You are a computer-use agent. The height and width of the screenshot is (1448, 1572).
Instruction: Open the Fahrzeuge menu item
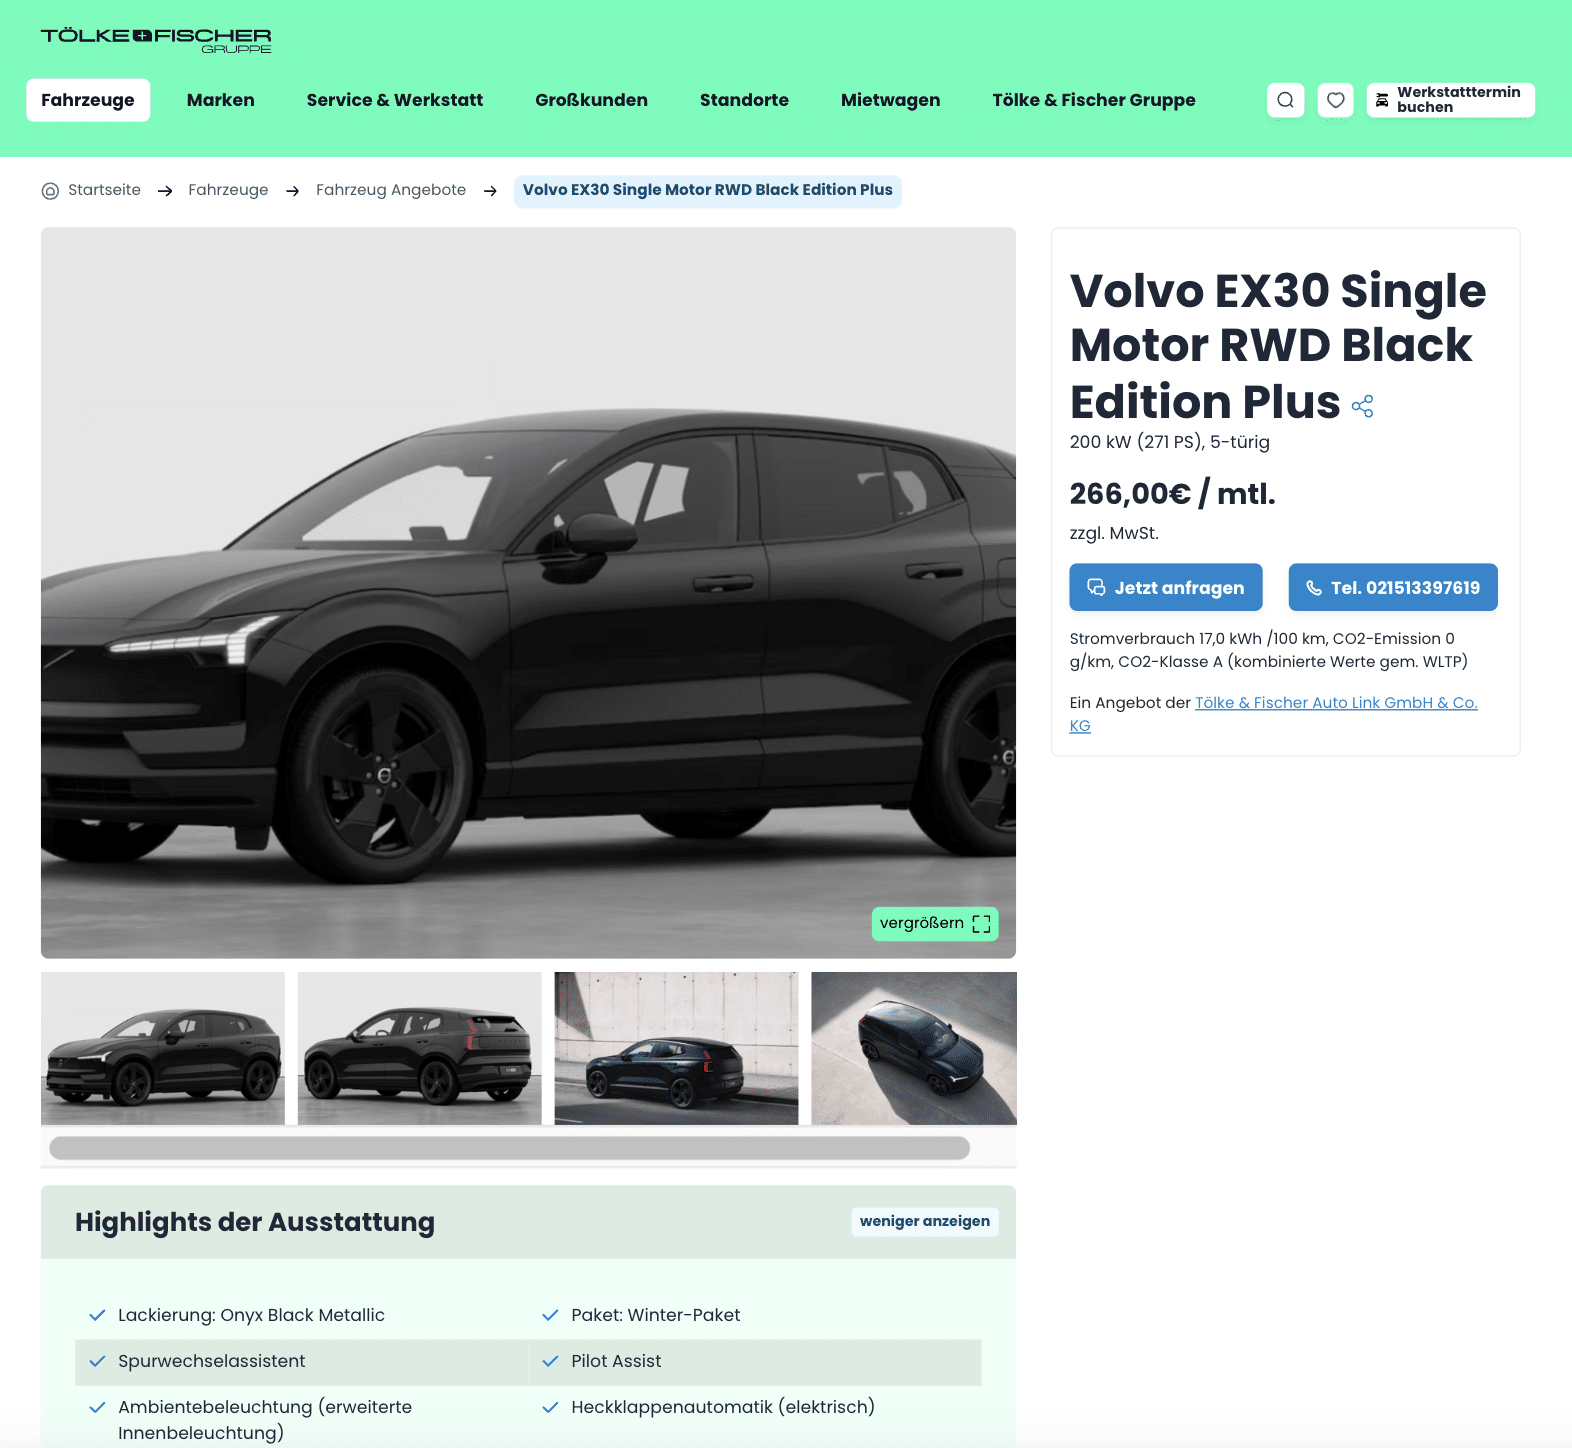click(x=88, y=100)
